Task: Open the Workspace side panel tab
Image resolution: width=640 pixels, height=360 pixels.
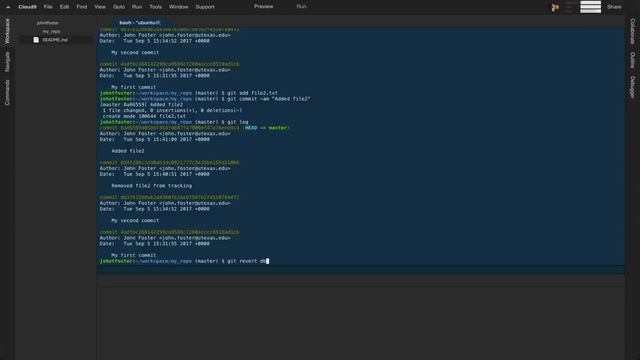Action: pos(7,31)
